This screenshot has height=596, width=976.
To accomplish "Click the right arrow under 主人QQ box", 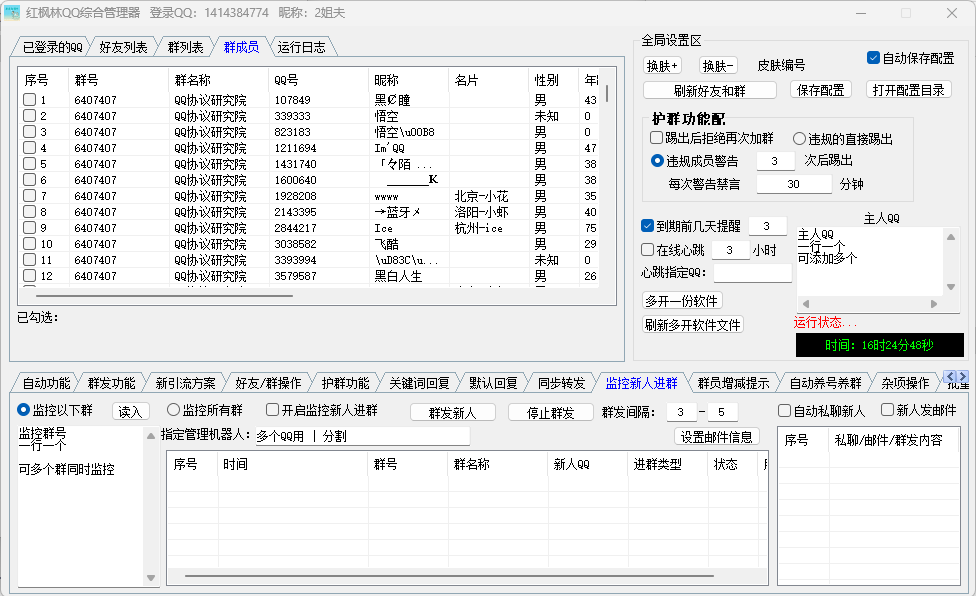I will tap(936, 303).
